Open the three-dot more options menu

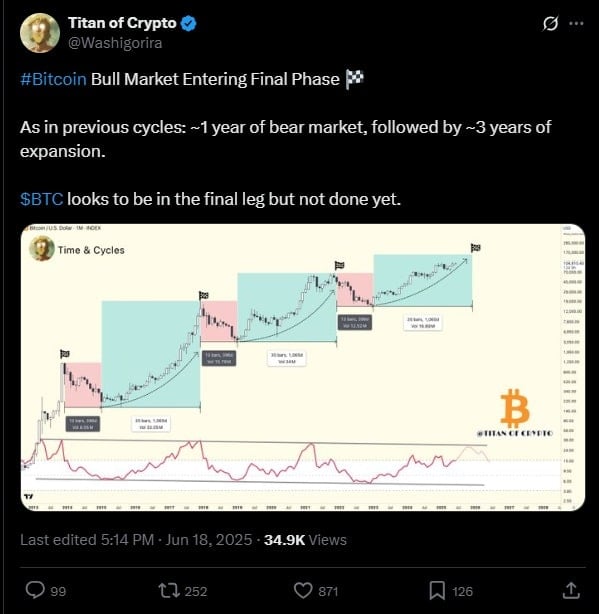coord(576,23)
